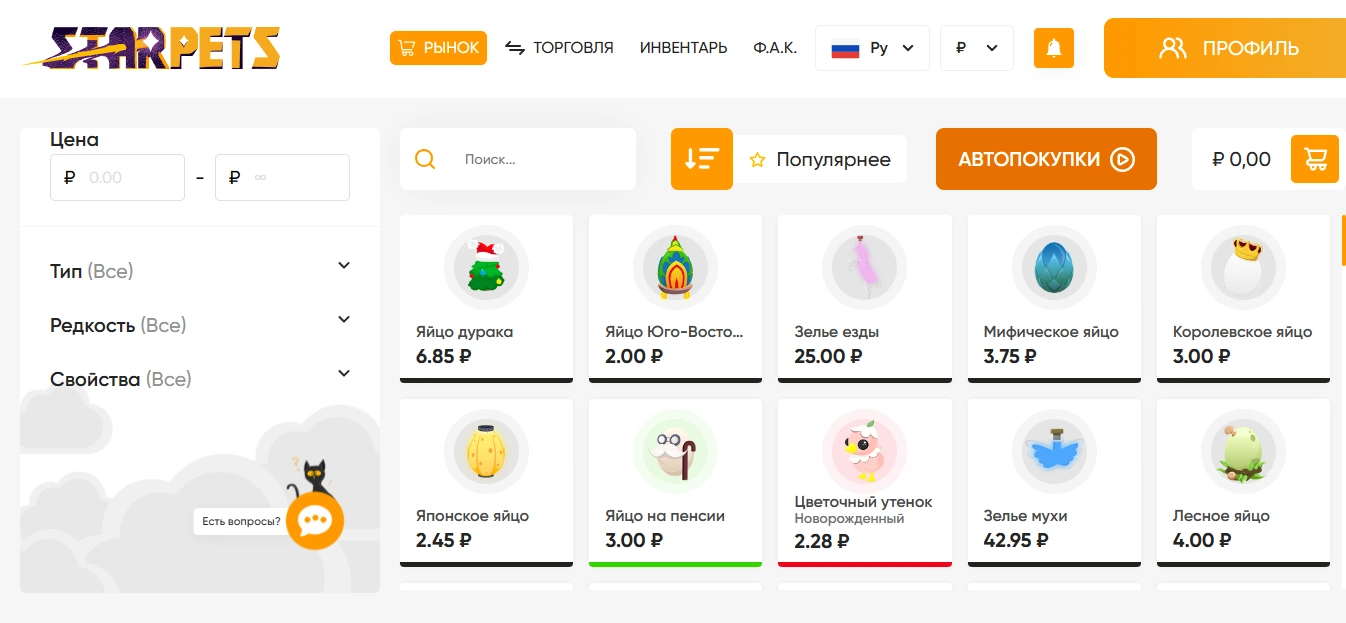Click the minimum price input field
The image size is (1346, 623).
117,178
